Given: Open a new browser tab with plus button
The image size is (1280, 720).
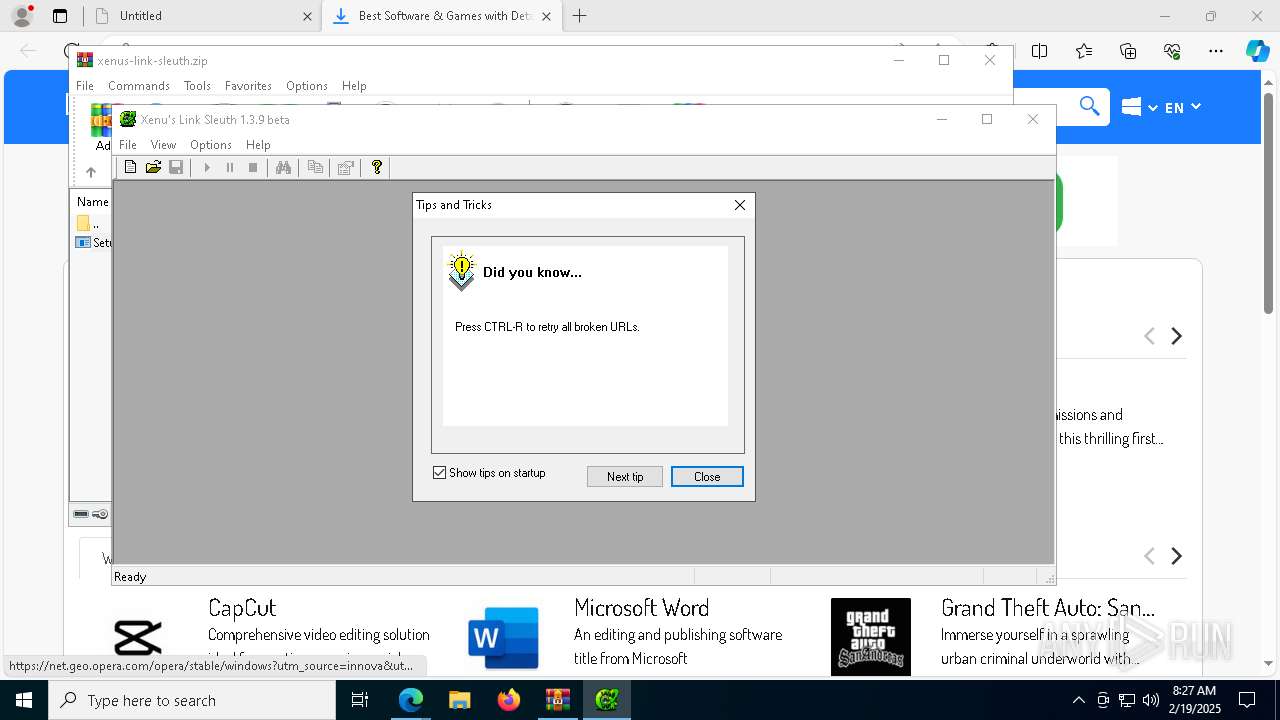Looking at the screenshot, I should 579,16.
